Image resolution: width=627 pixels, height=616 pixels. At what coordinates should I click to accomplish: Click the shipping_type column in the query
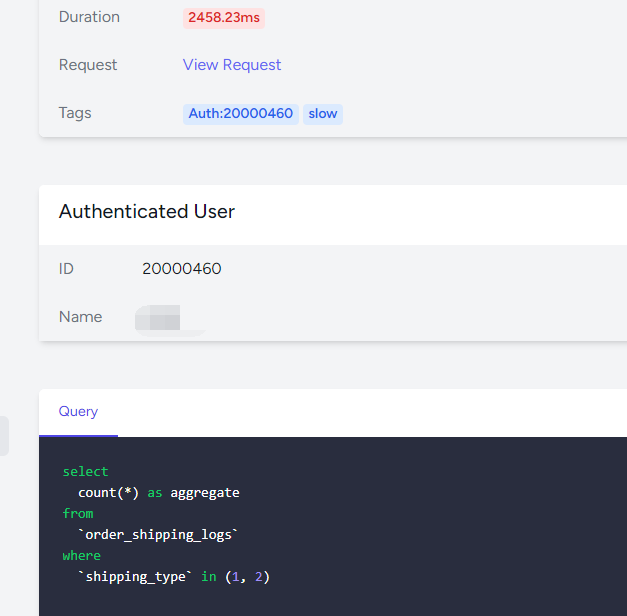click(135, 576)
